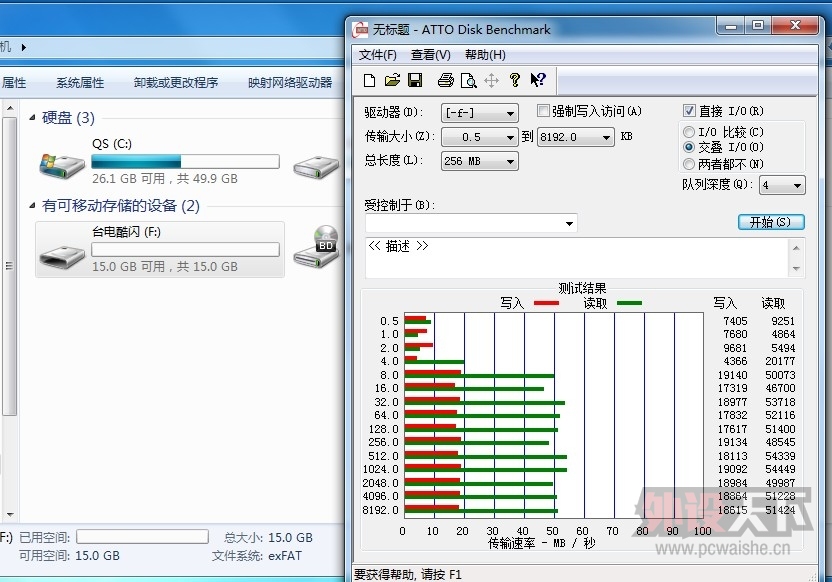Toggle 直接 I/O checkbox
Screen dimensions: 832x582
click(x=689, y=110)
